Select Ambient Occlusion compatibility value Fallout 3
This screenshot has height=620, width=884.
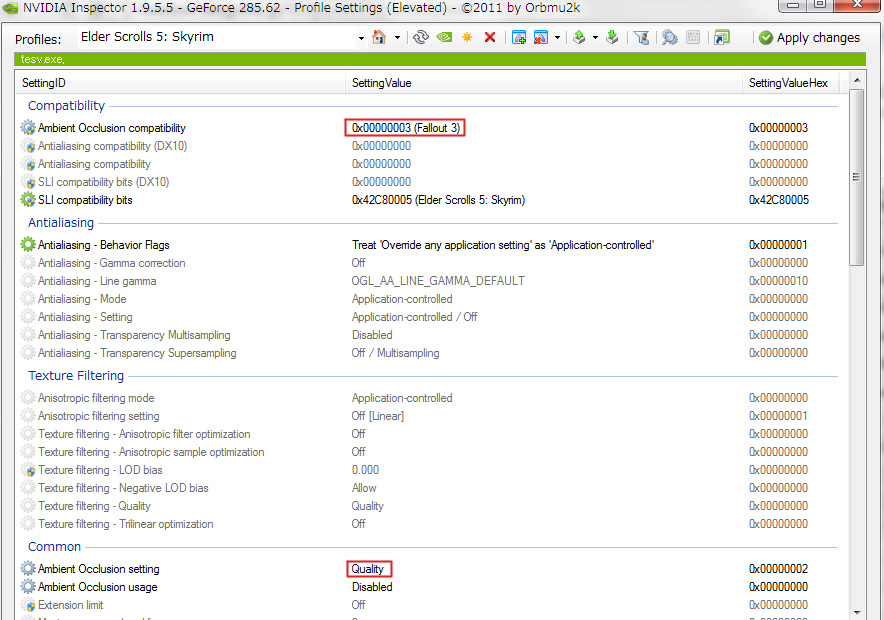click(405, 128)
